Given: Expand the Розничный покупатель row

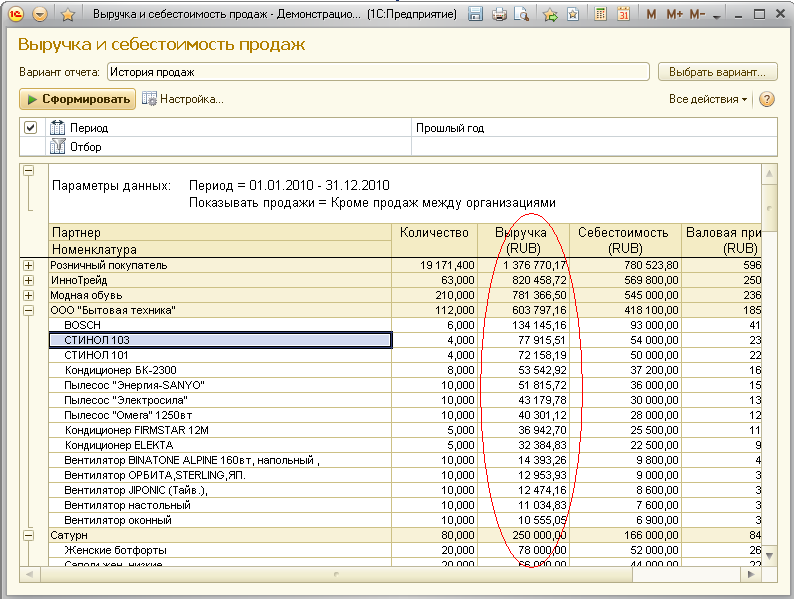Looking at the screenshot, I should (28, 265).
